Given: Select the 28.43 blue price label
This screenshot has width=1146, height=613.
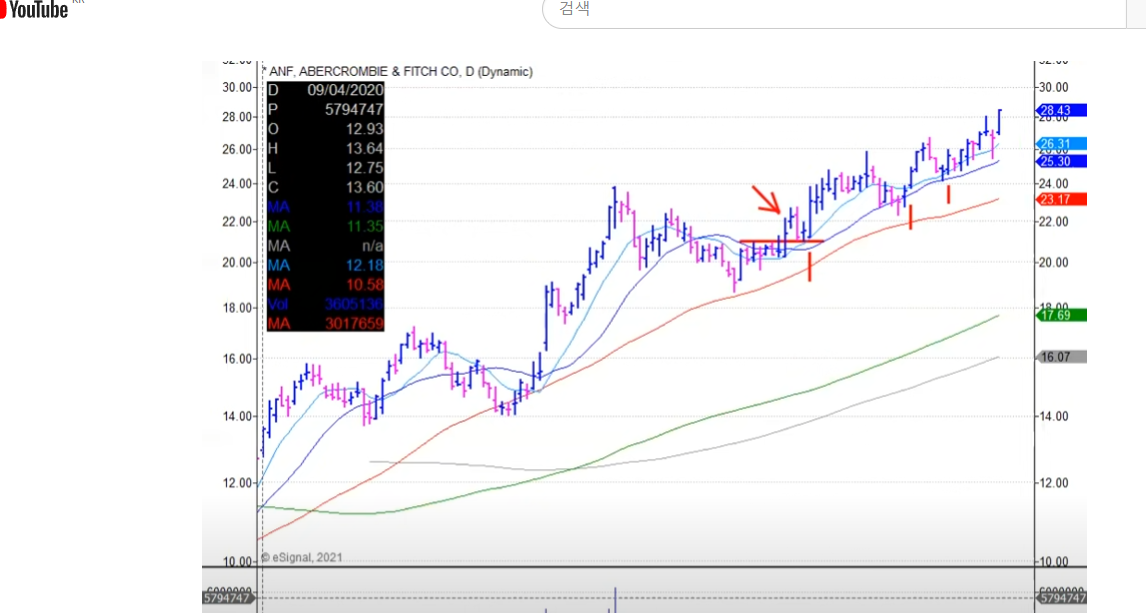Looking at the screenshot, I should (x=1061, y=110).
